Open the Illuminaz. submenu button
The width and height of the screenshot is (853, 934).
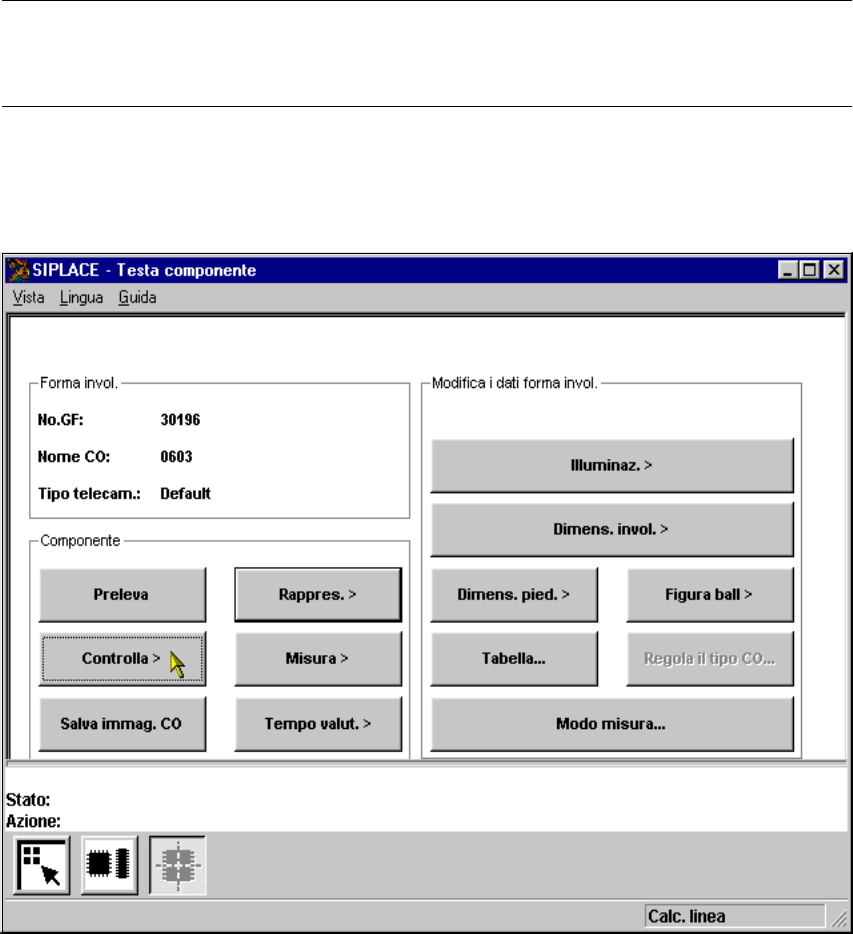click(612, 465)
